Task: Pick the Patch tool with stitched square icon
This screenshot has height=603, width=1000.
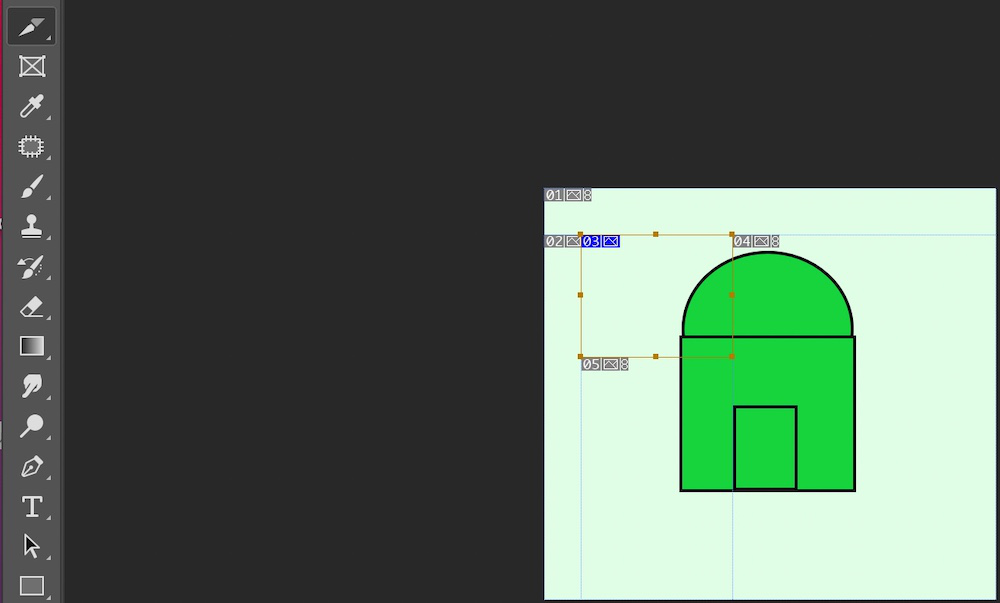Action: point(31,147)
